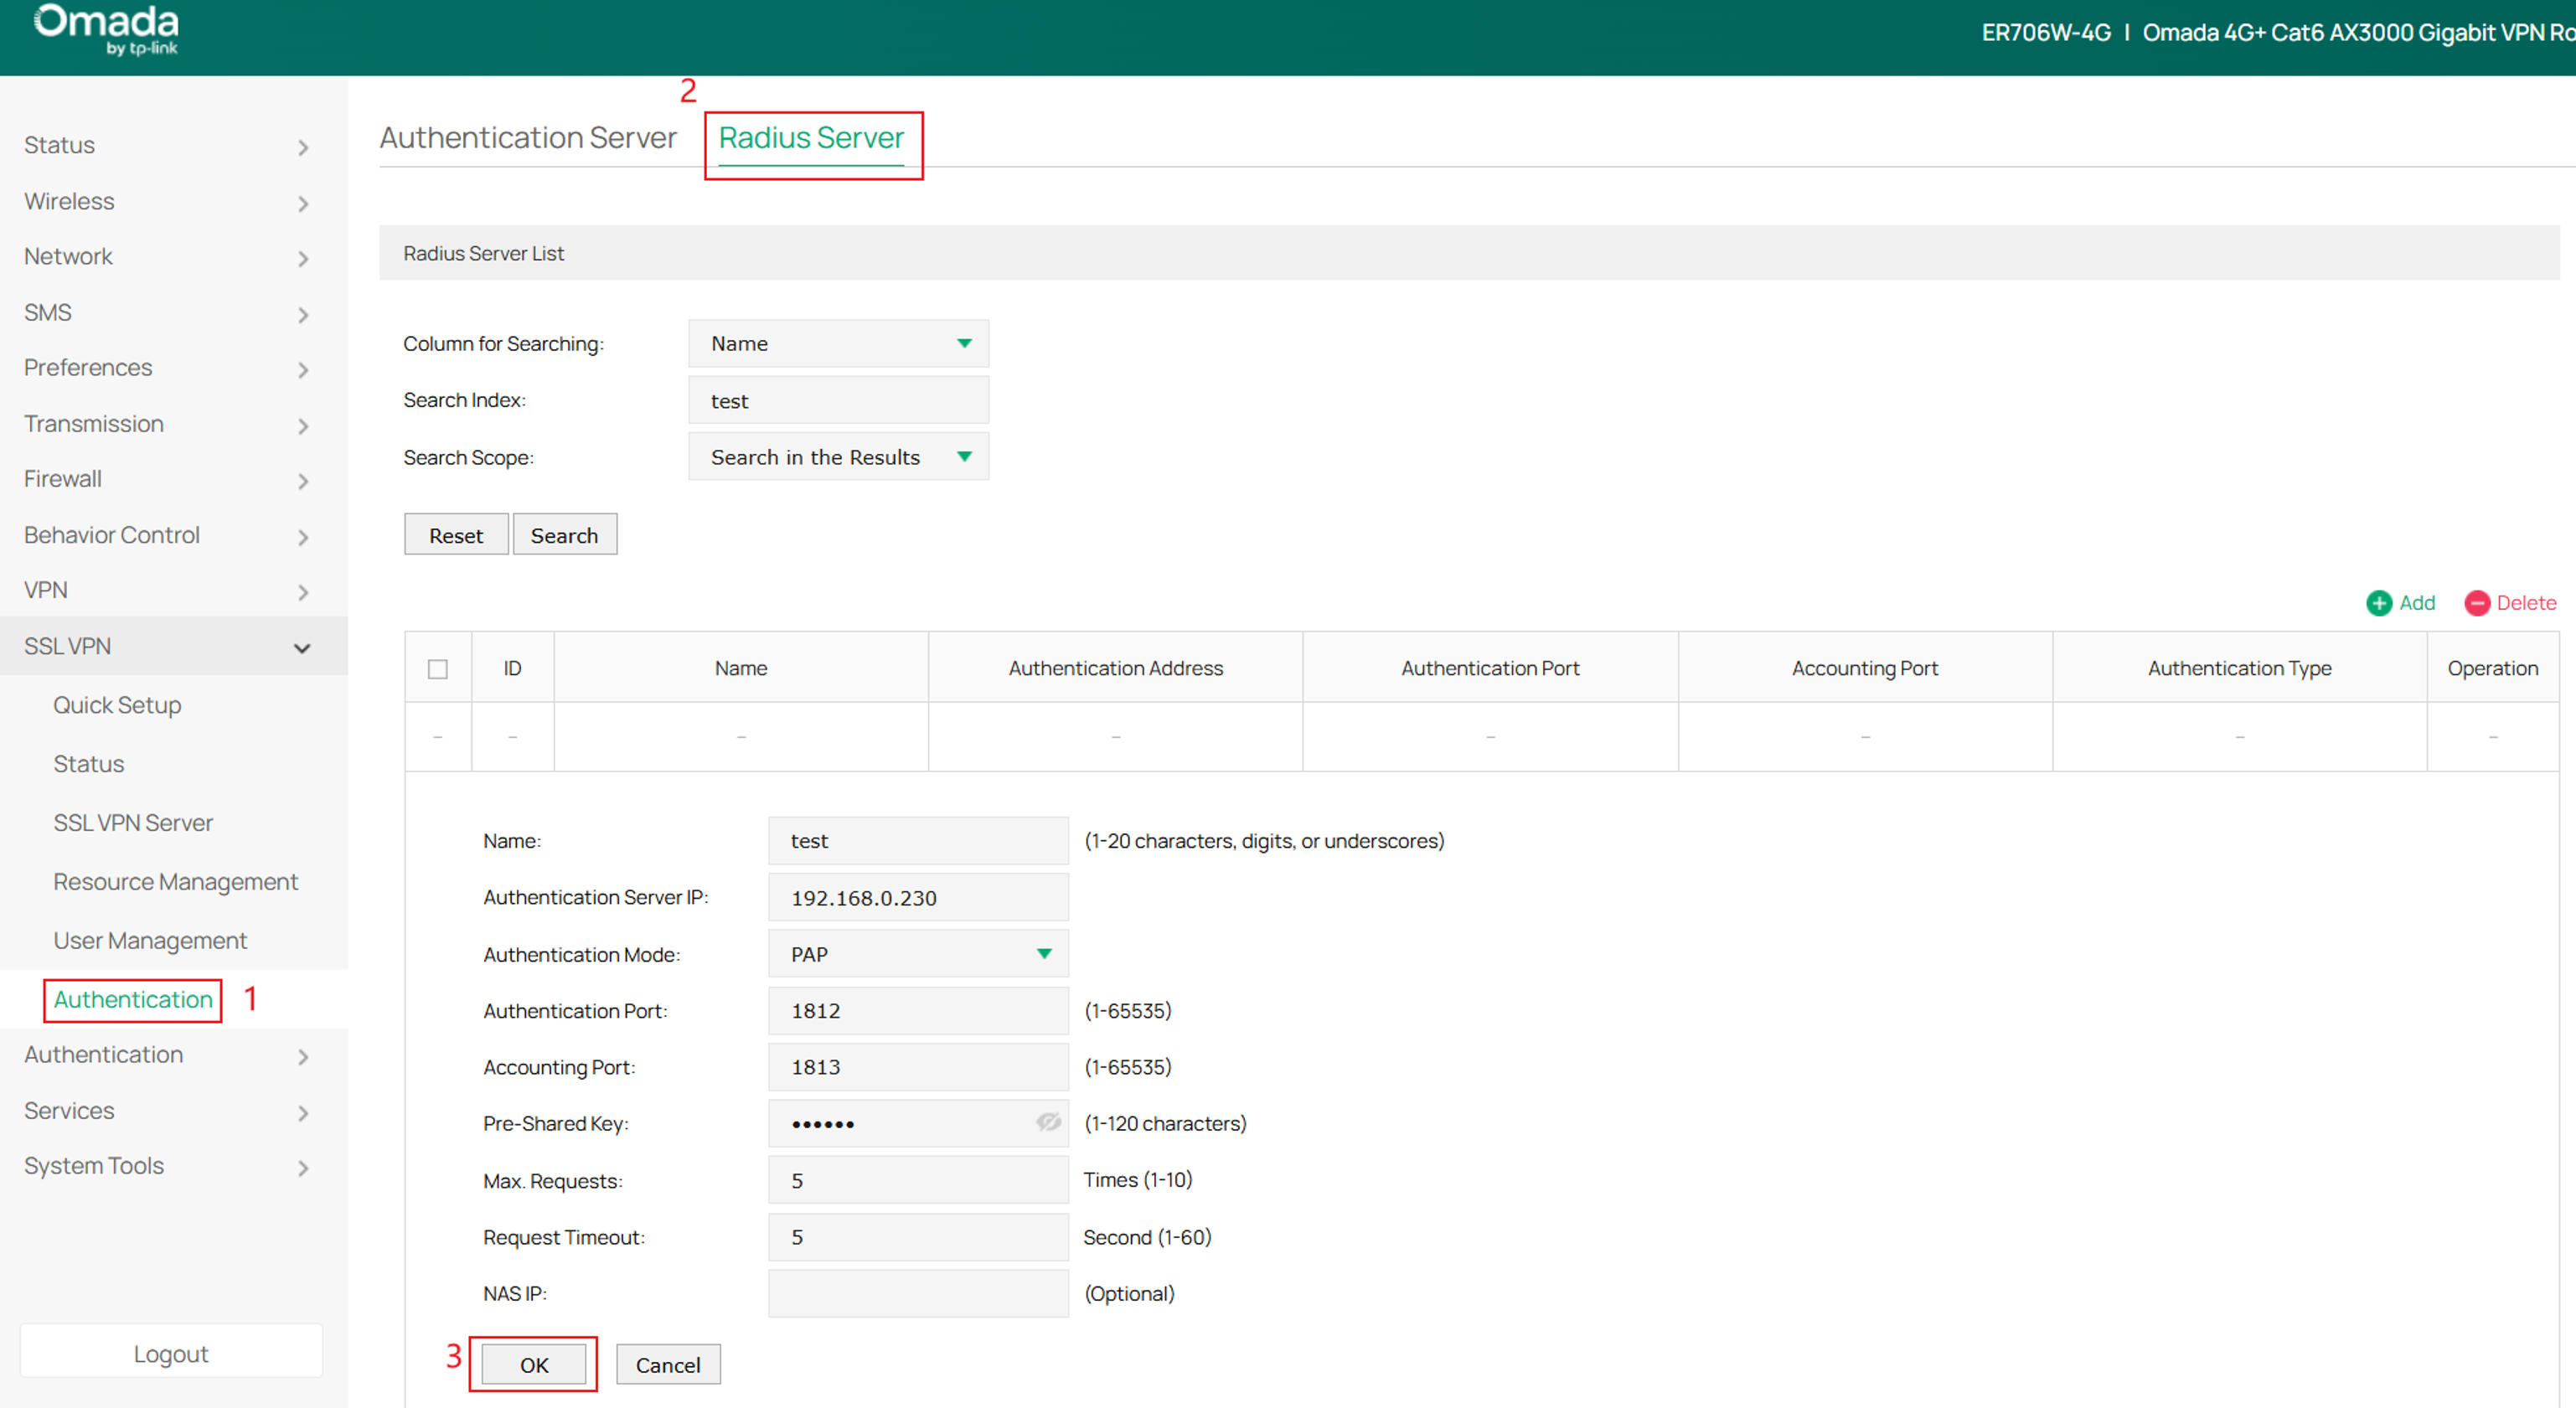Screen dimensions: 2576x1408
Task: Click the NAS IP field
Action: pos(918,1293)
